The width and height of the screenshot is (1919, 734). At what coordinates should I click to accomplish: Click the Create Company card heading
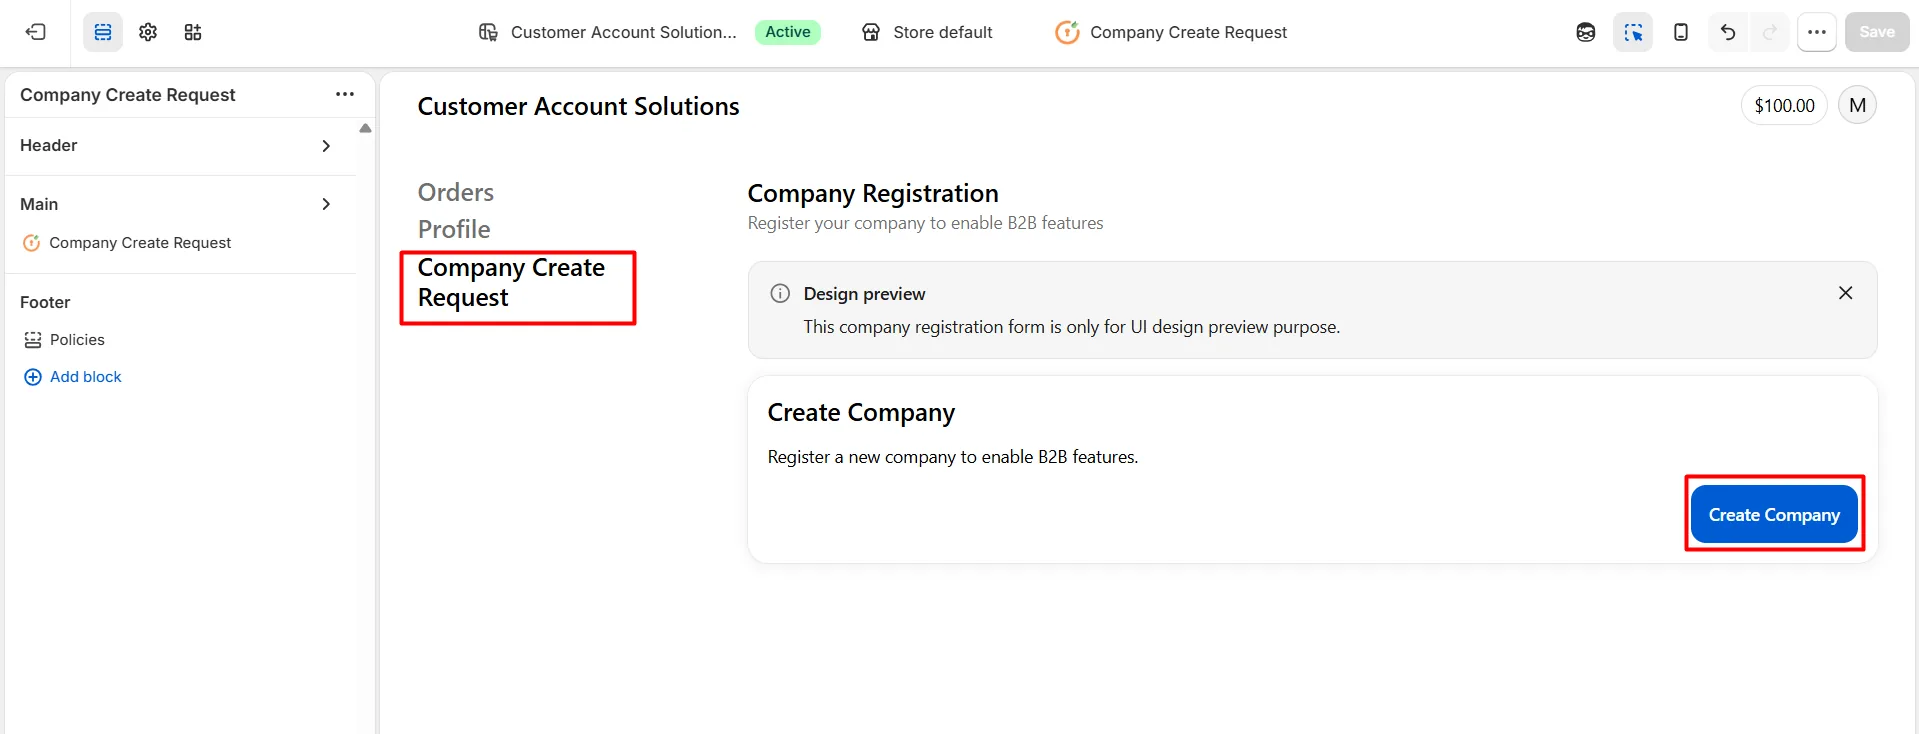point(861,413)
